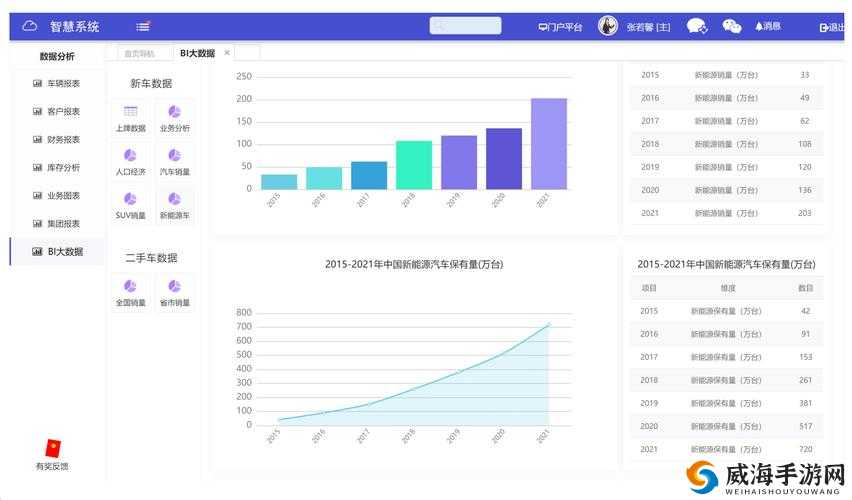Click the 保有量 value 720 cell
852x500 pixels.
(805, 449)
